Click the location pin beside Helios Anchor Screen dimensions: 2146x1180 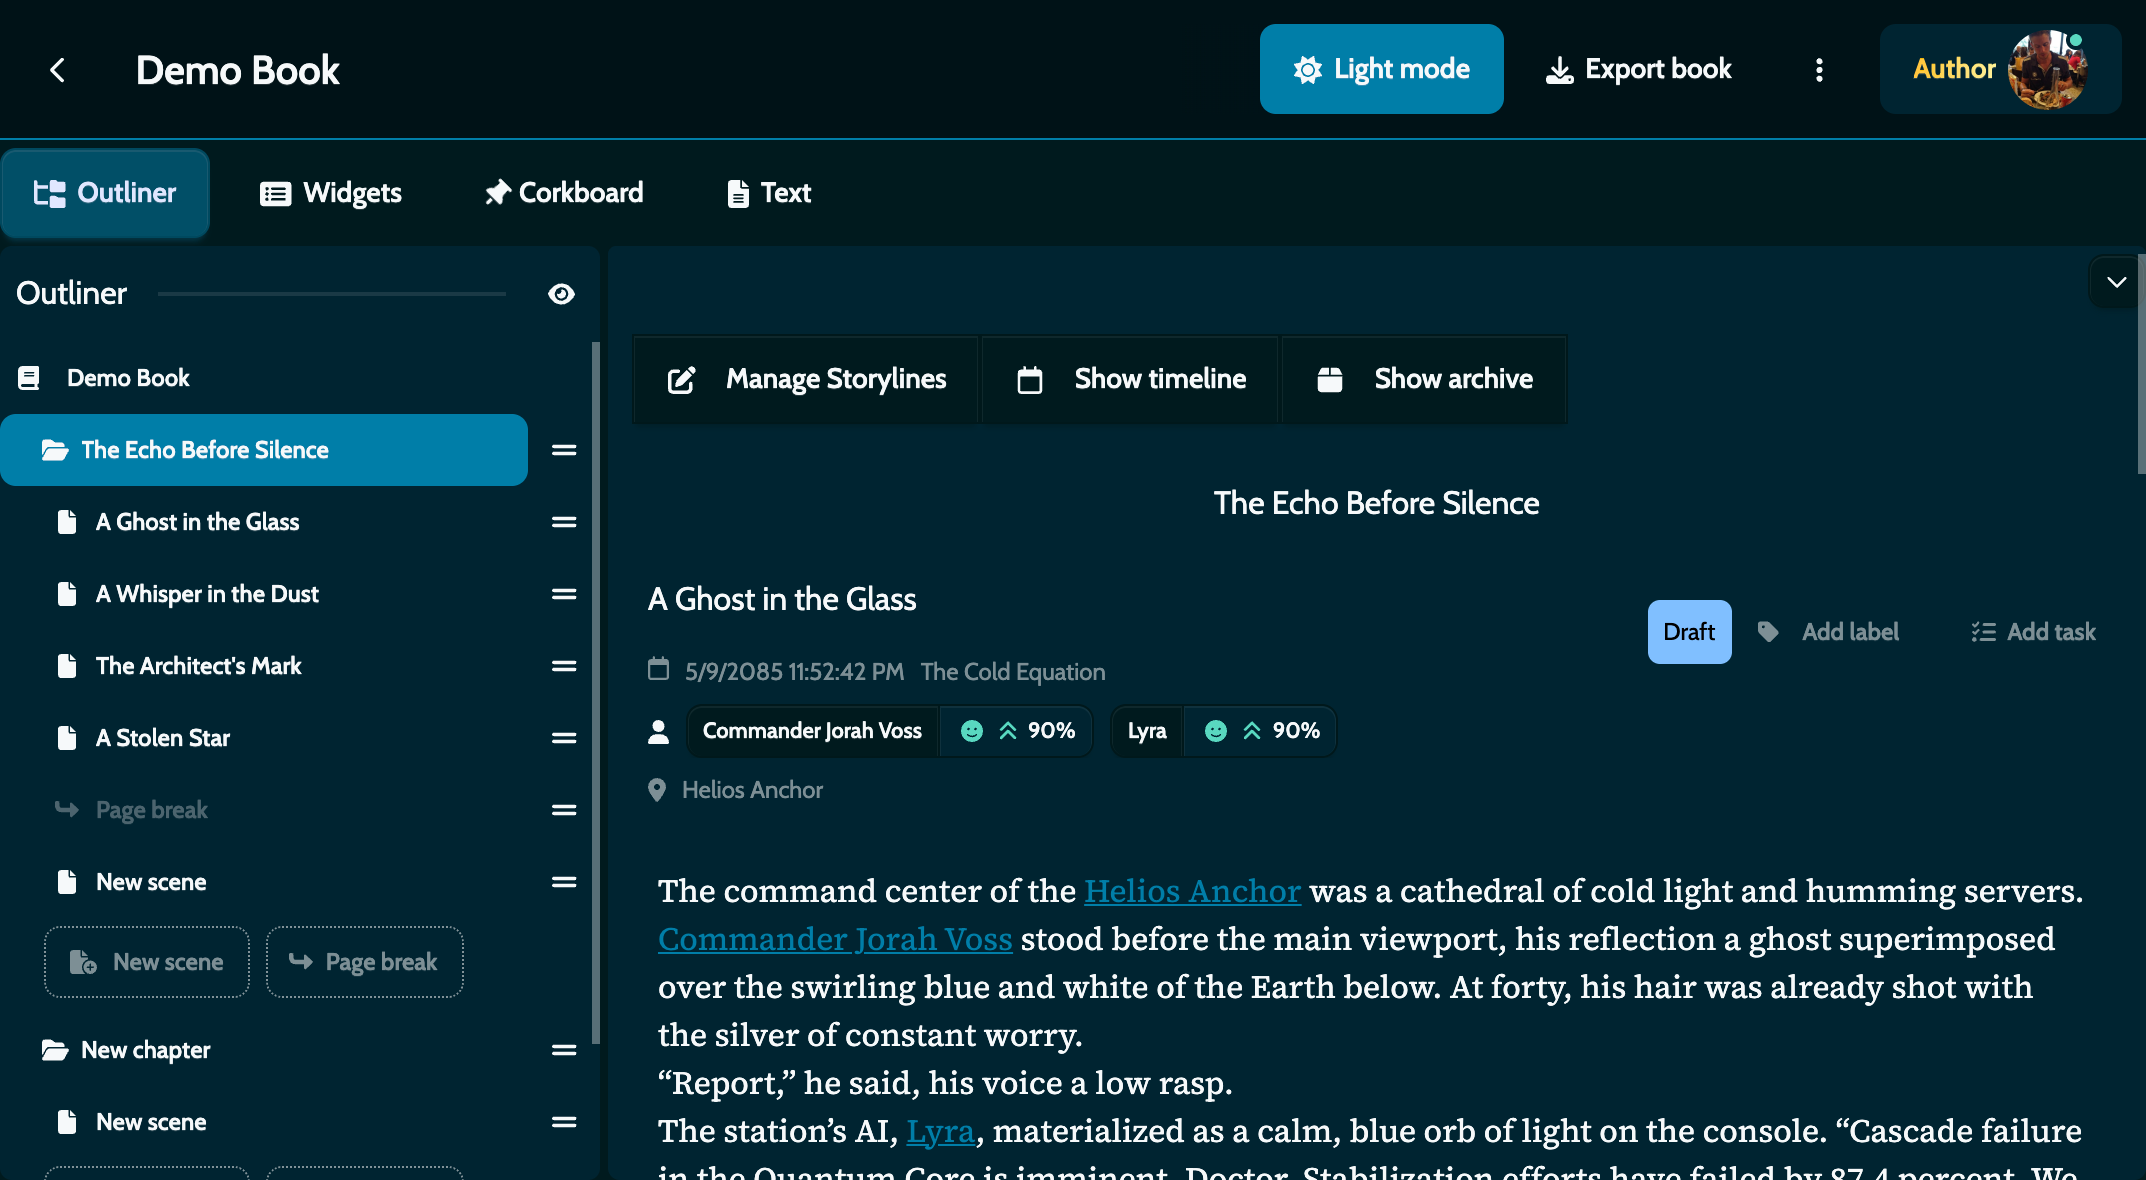(657, 790)
